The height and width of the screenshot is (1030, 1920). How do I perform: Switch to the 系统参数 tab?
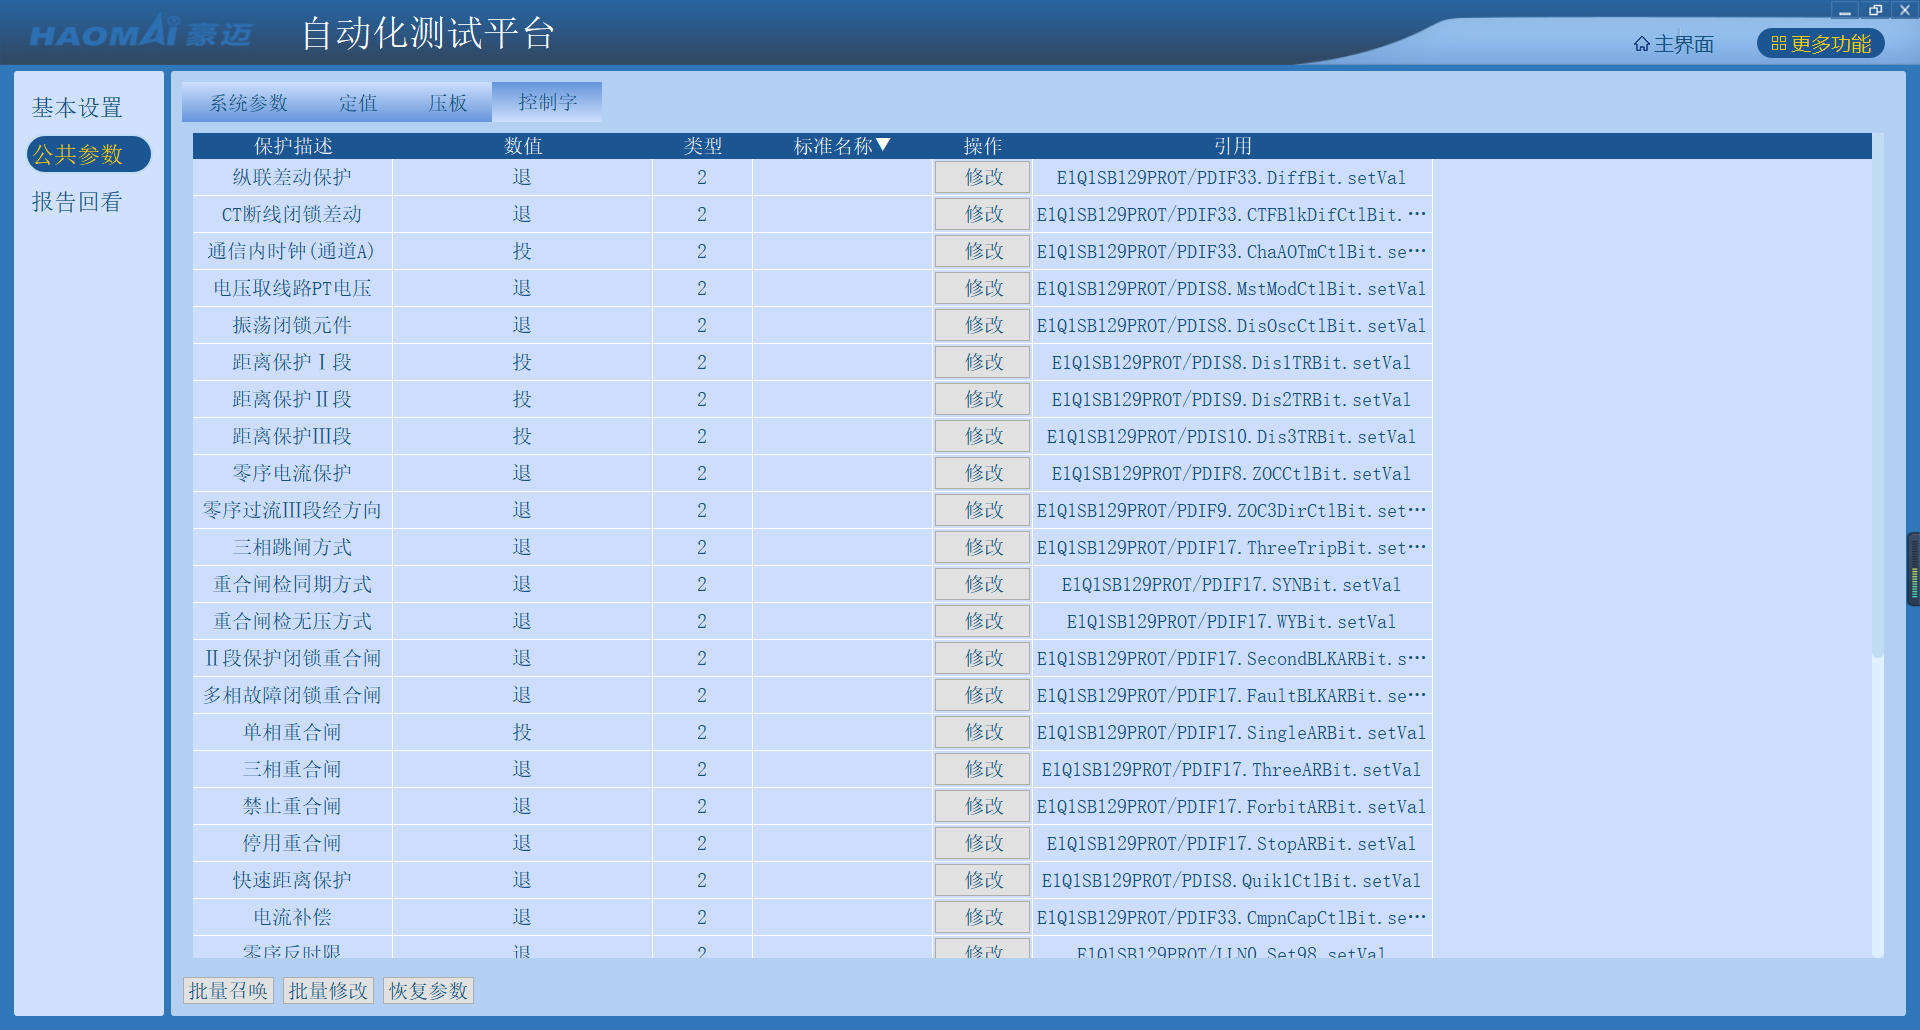point(248,103)
